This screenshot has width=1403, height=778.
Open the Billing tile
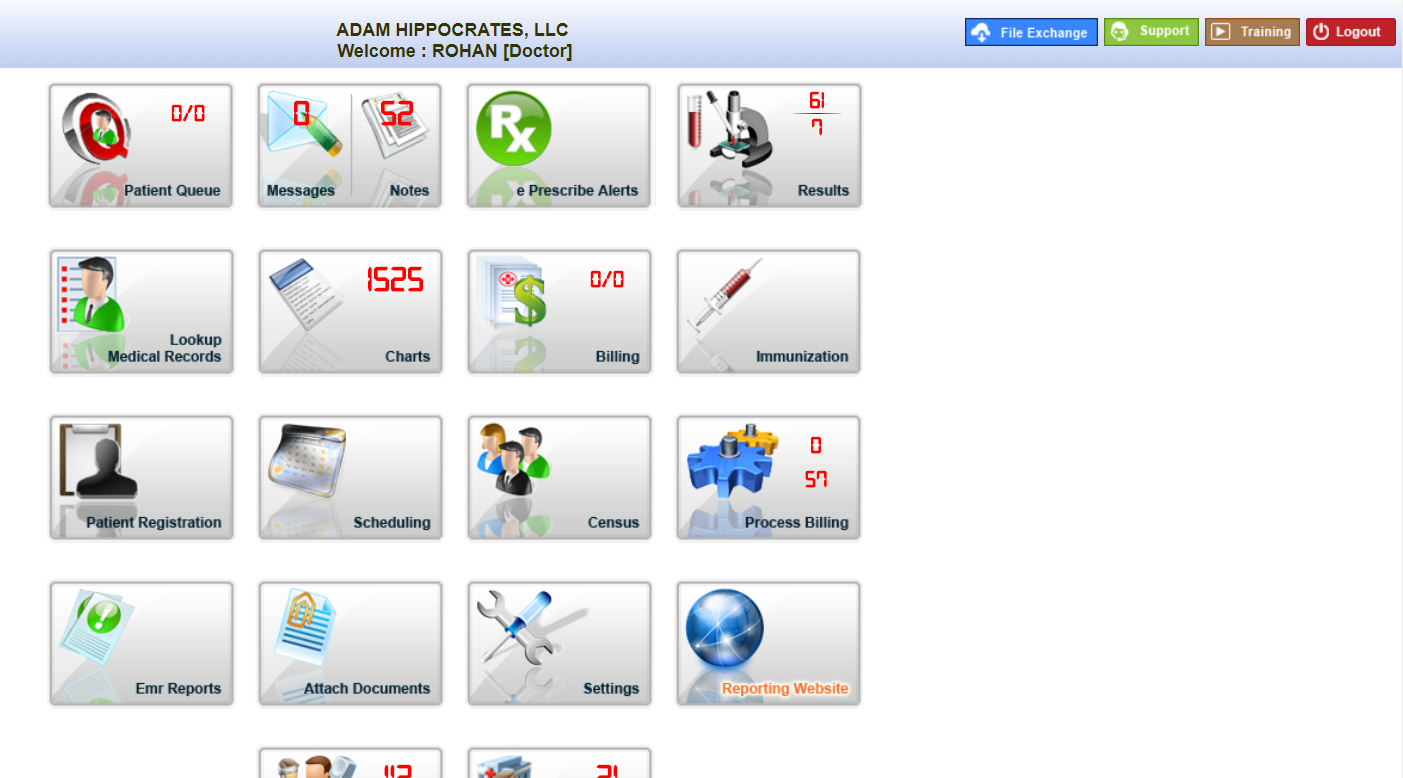click(x=559, y=312)
